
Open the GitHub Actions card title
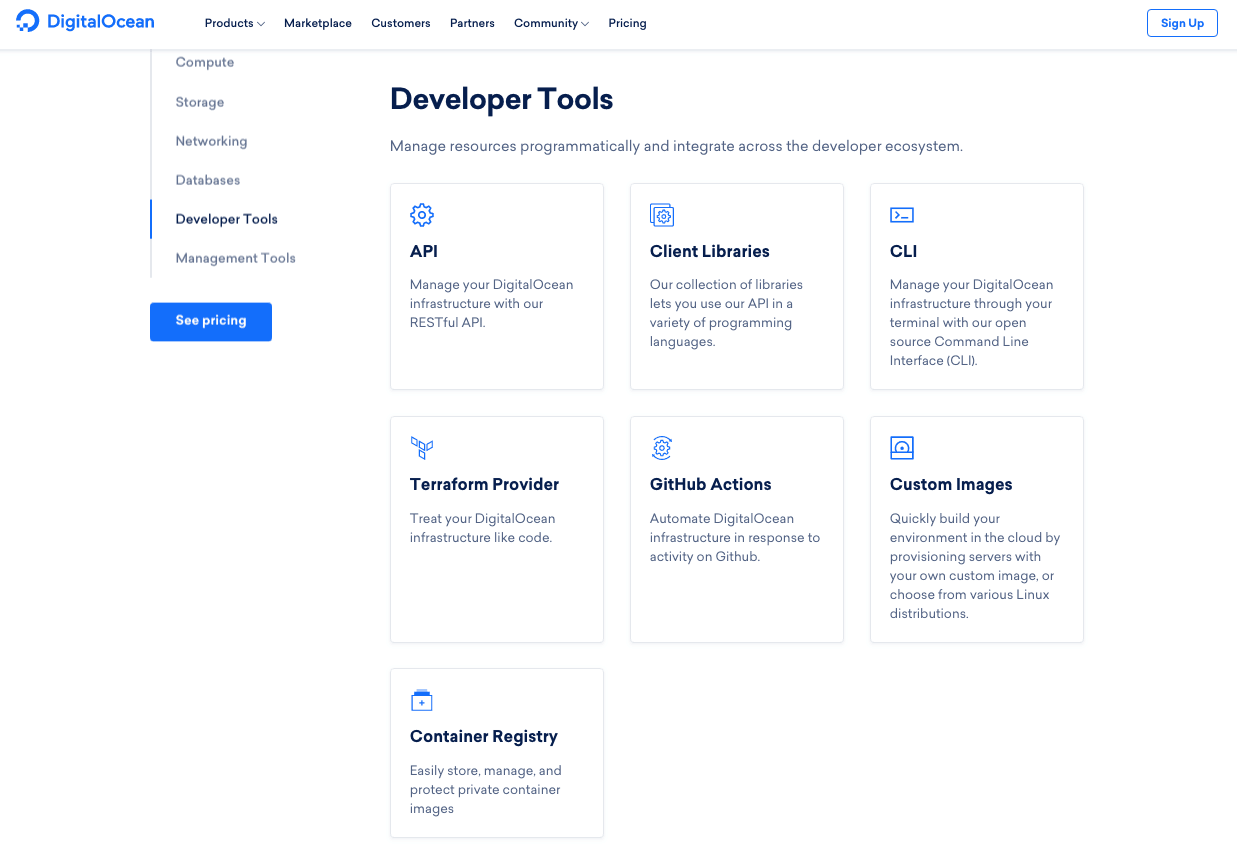click(711, 484)
